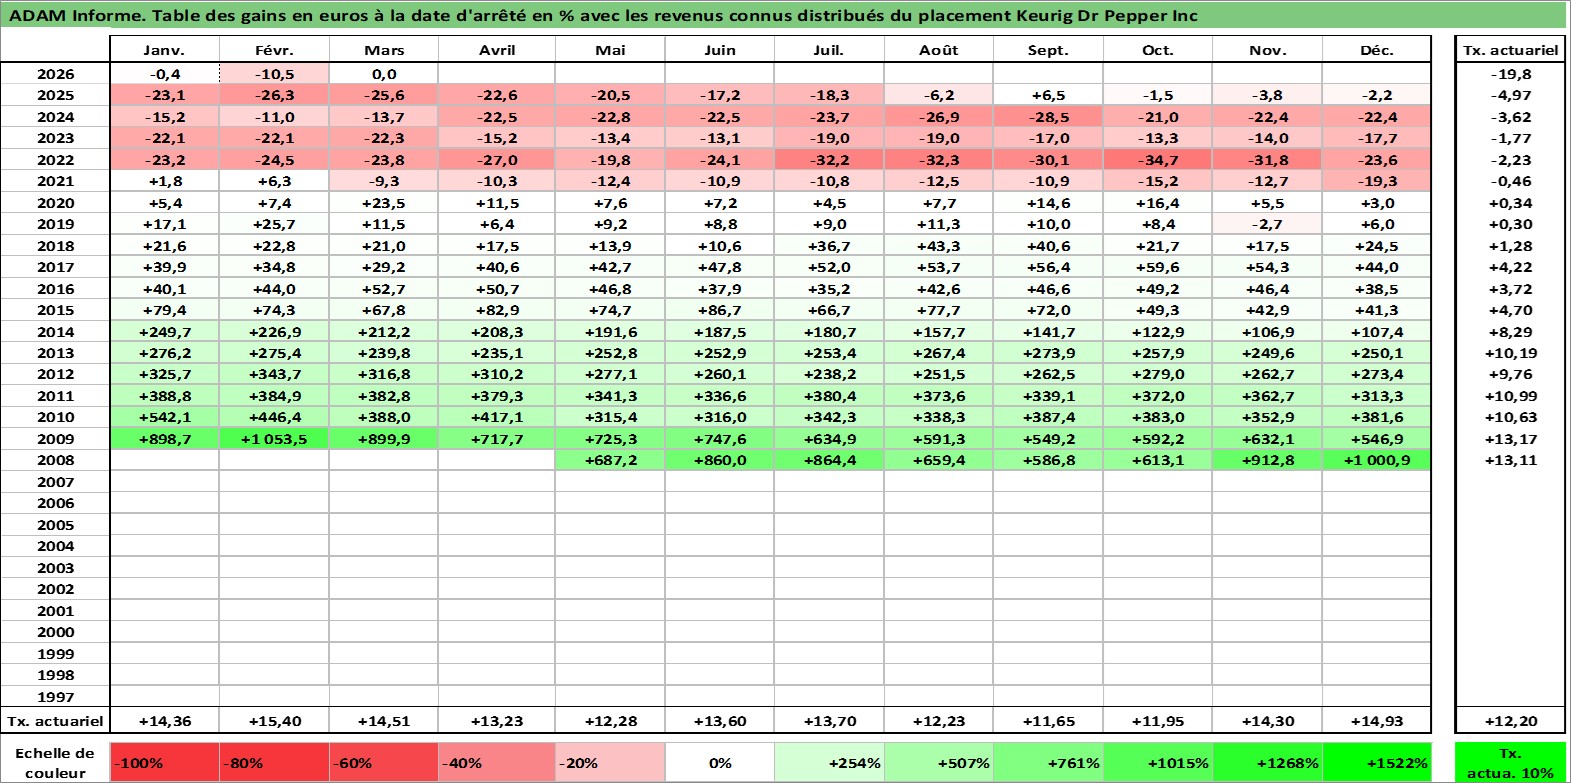Click the 'Févr.' column header
Screen dimensions: 1571x783
pos(274,50)
